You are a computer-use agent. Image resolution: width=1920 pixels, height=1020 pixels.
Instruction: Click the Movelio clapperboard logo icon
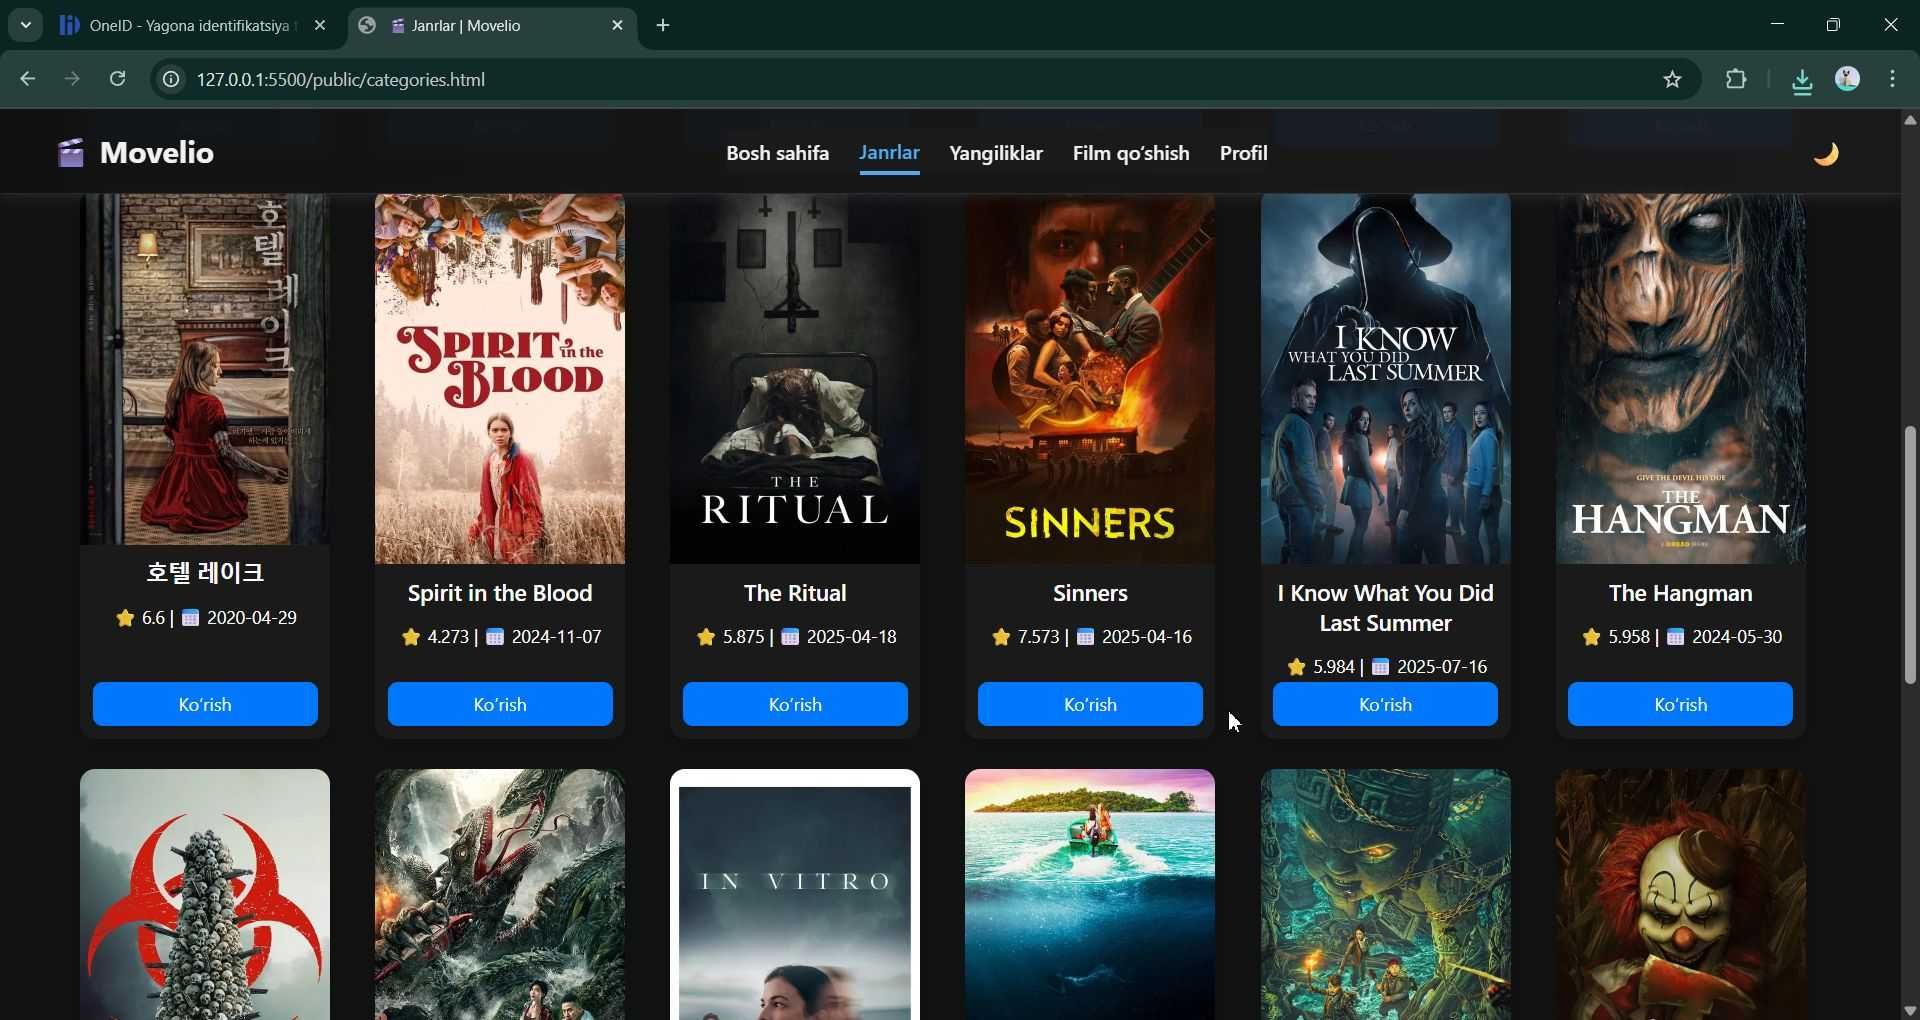[x=70, y=153]
